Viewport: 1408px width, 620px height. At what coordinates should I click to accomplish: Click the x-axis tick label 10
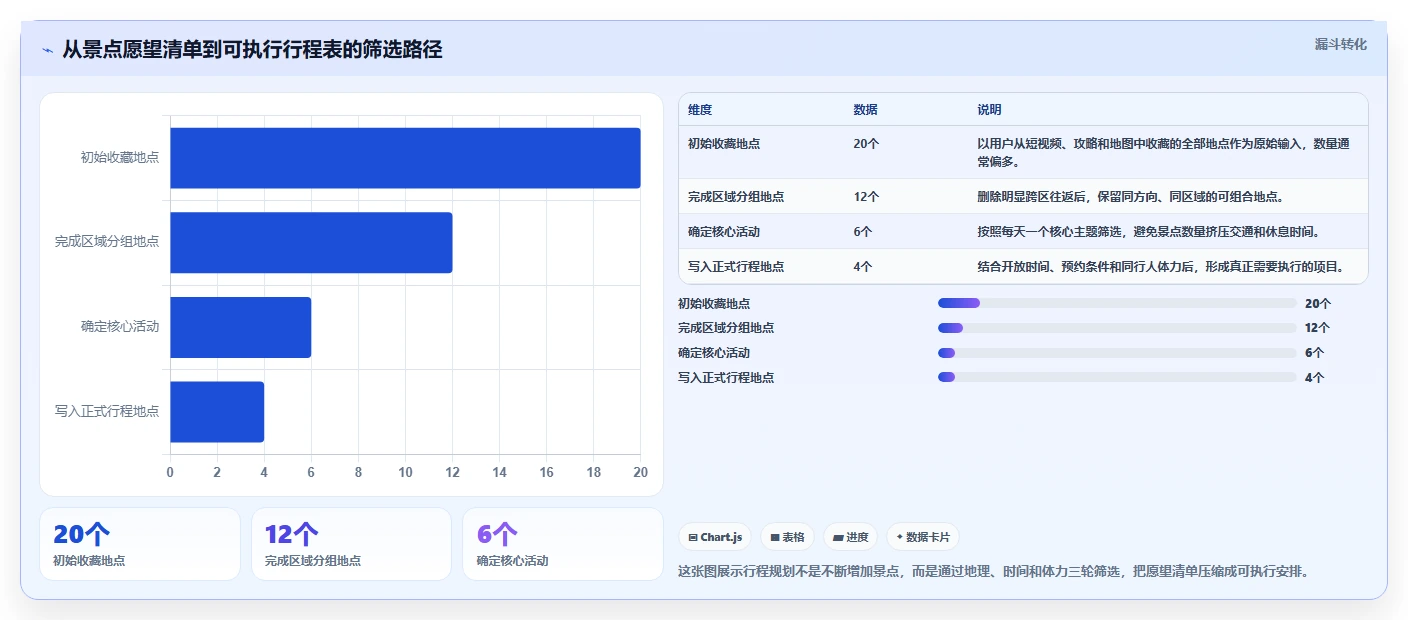click(405, 472)
